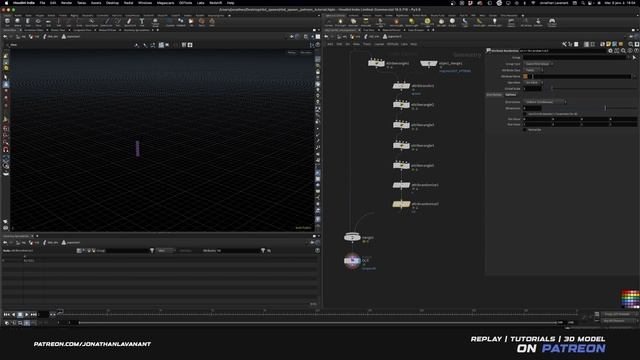
Task: Select the Camera shelf tool
Action: pyautogui.click(x=328, y=22)
